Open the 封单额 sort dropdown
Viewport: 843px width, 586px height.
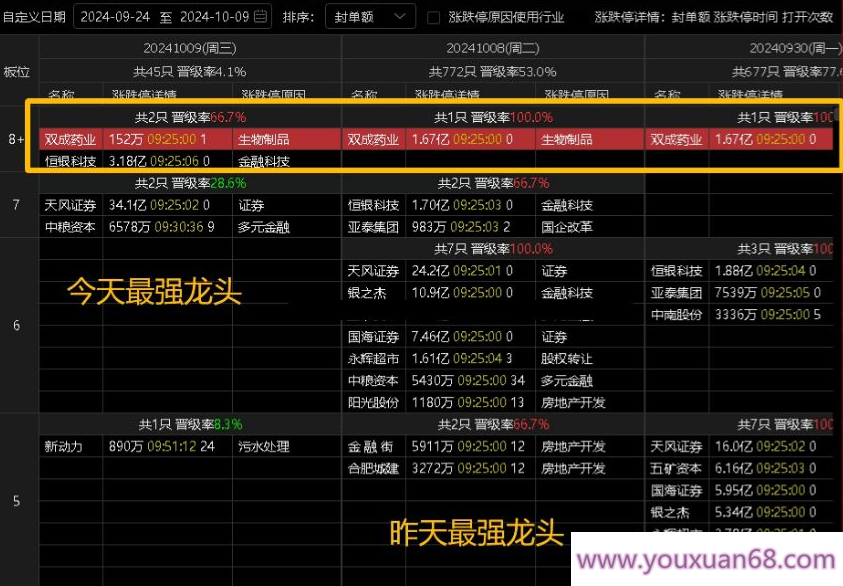[x=370, y=16]
